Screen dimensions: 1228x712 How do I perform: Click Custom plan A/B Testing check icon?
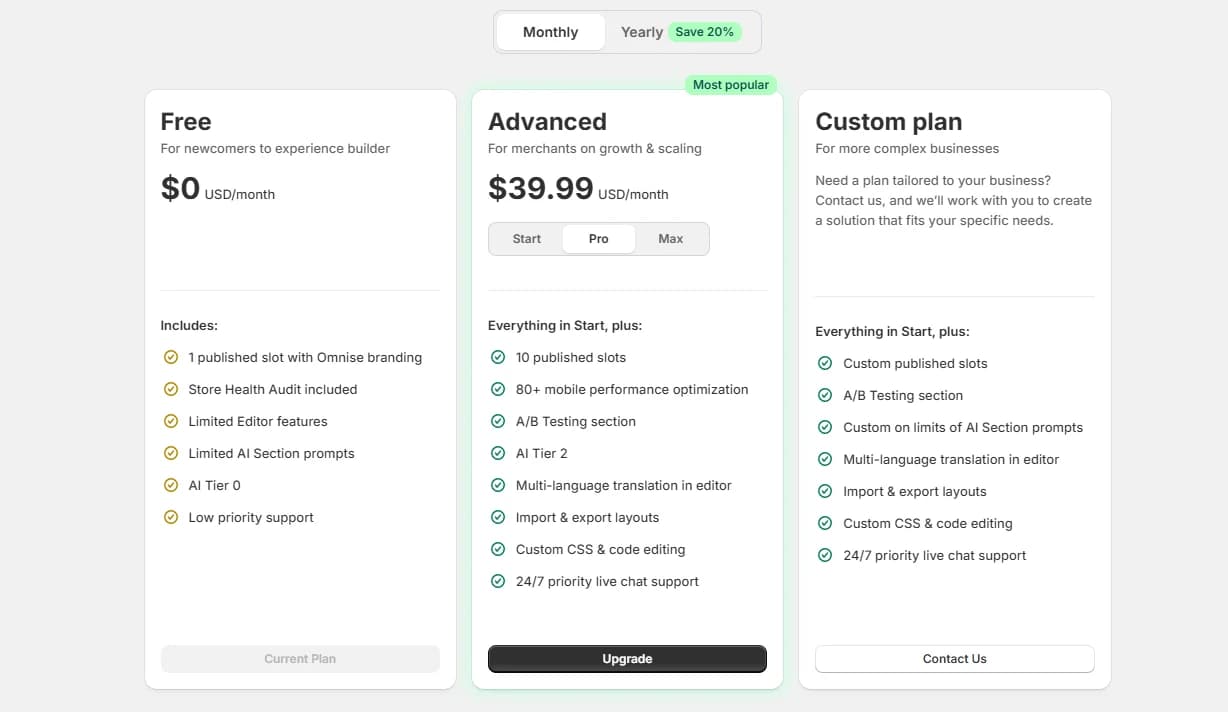click(825, 395)
